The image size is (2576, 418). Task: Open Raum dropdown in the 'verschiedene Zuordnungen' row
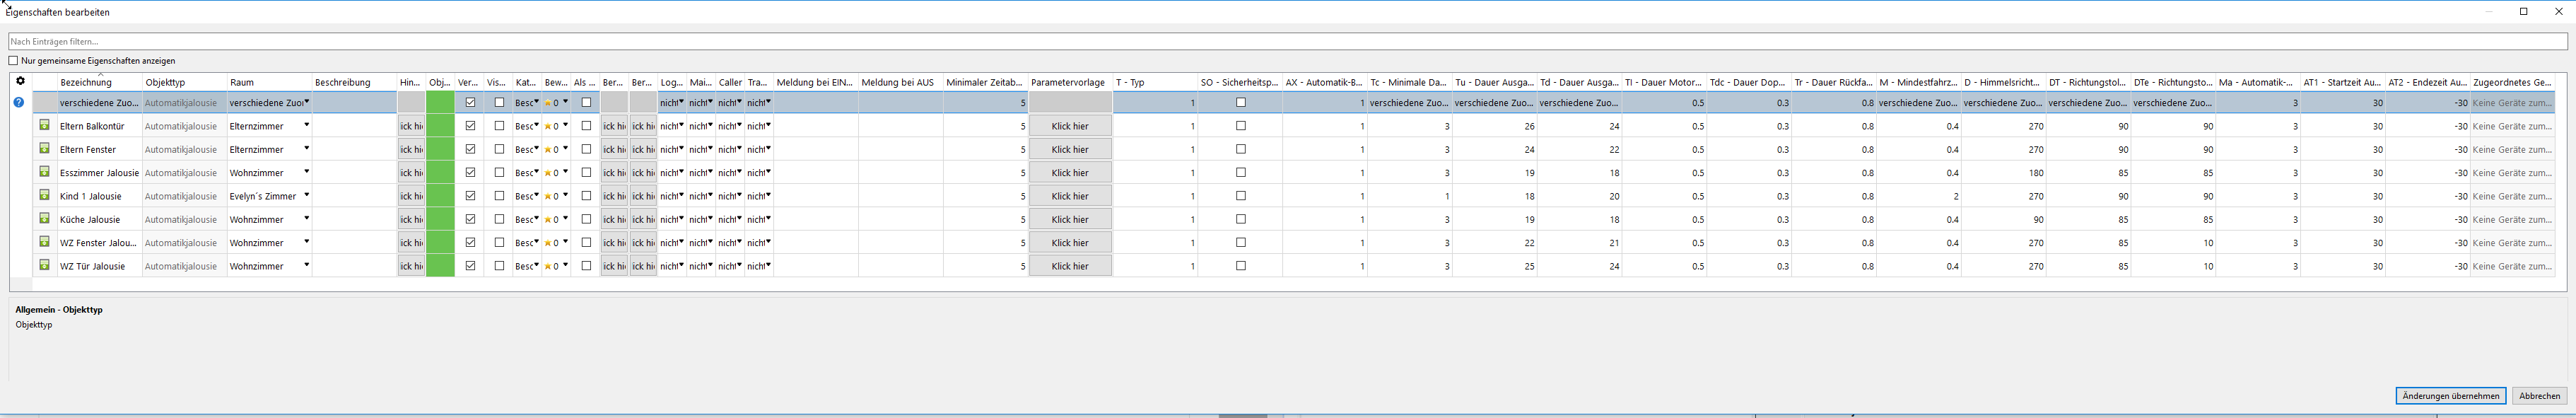306,102
